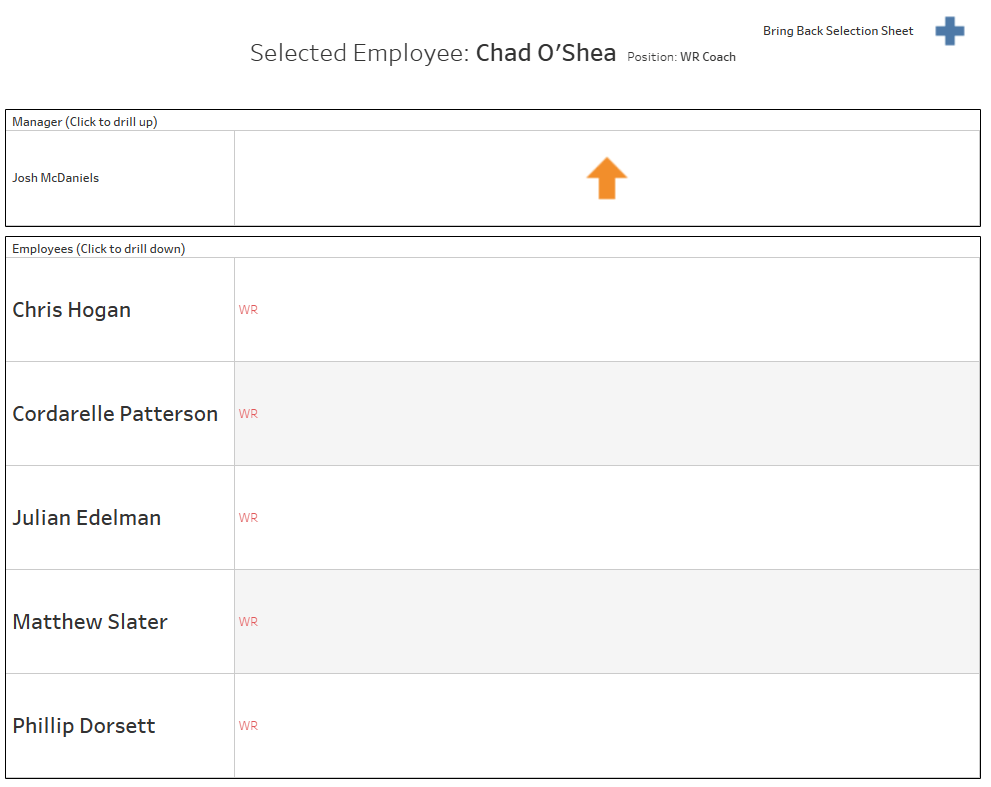This screenshot has height=787, width=991.
Task: Click the Chad O'Shea selected employee title
Action: [x=546, y=53]
